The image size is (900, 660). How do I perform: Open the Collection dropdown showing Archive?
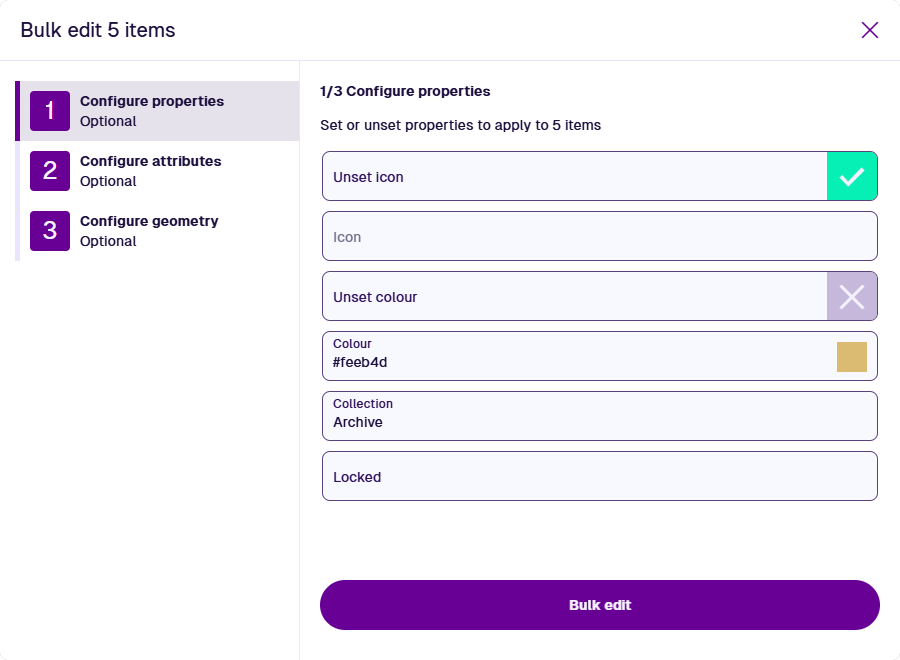(600, 416)
